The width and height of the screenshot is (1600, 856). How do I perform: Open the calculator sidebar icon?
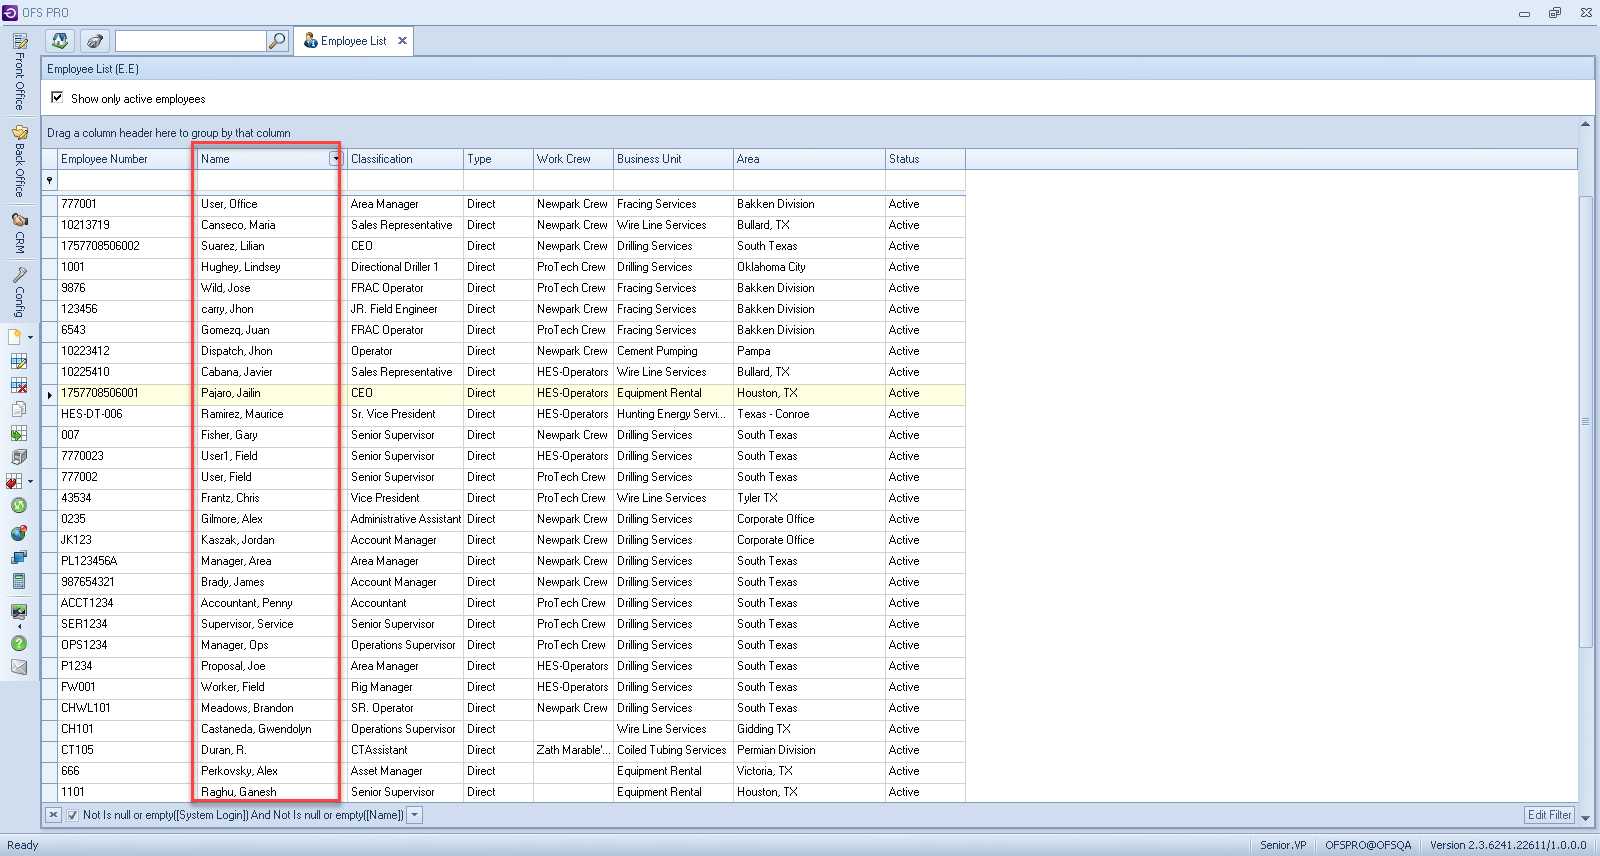[19, 581]
